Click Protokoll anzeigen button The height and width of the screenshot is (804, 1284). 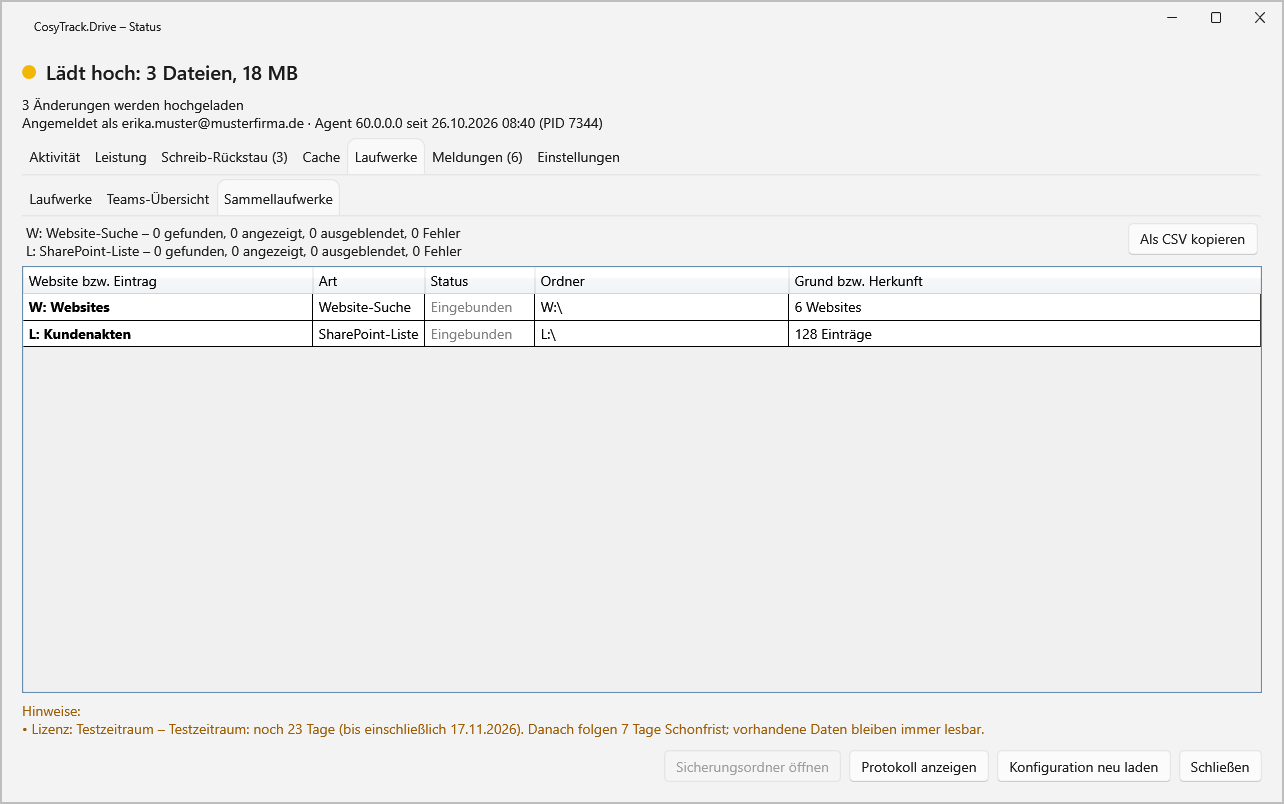tap(919, 767)
